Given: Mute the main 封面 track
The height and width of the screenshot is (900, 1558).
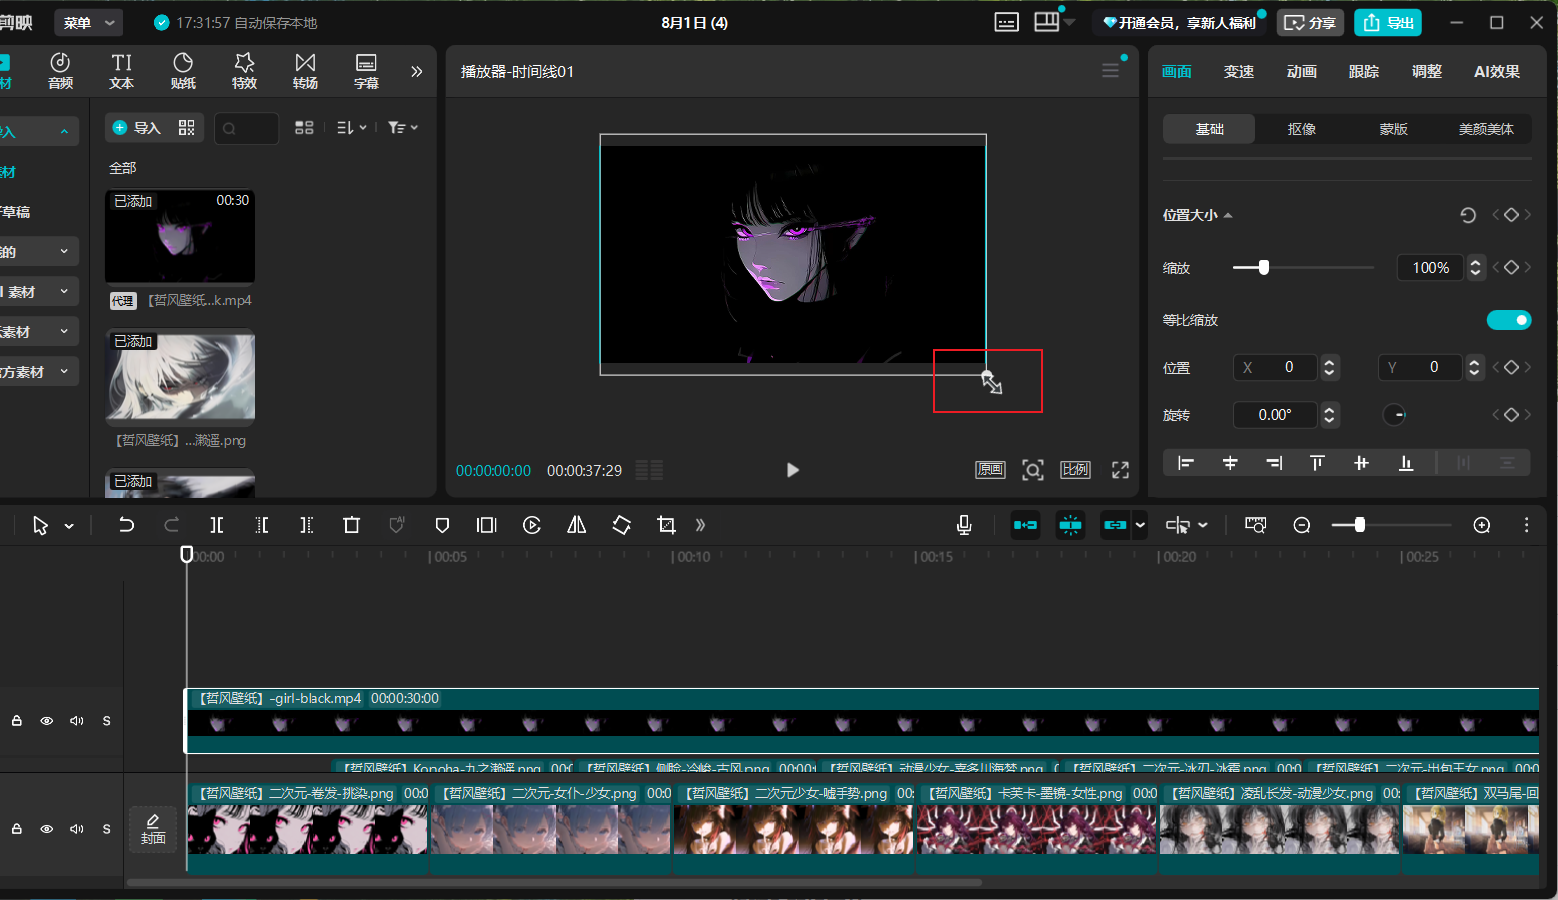Looking at the screenshot, I should [77, 829].
